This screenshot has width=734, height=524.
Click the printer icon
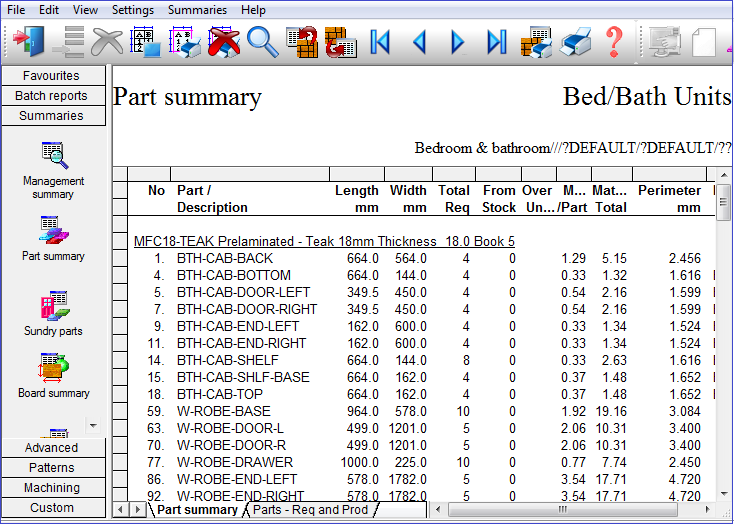tap(575, 41)
